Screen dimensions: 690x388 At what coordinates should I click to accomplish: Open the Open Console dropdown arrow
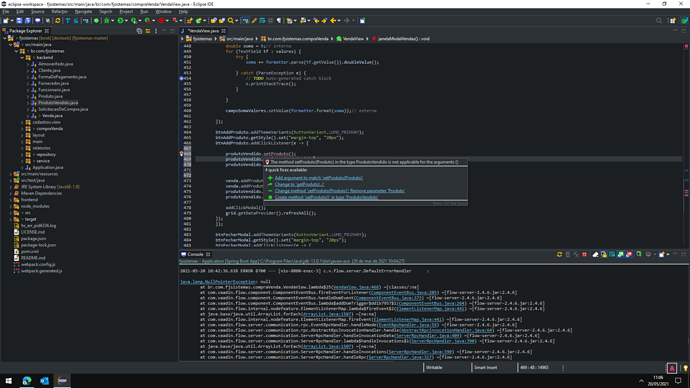tap(668, 254)
